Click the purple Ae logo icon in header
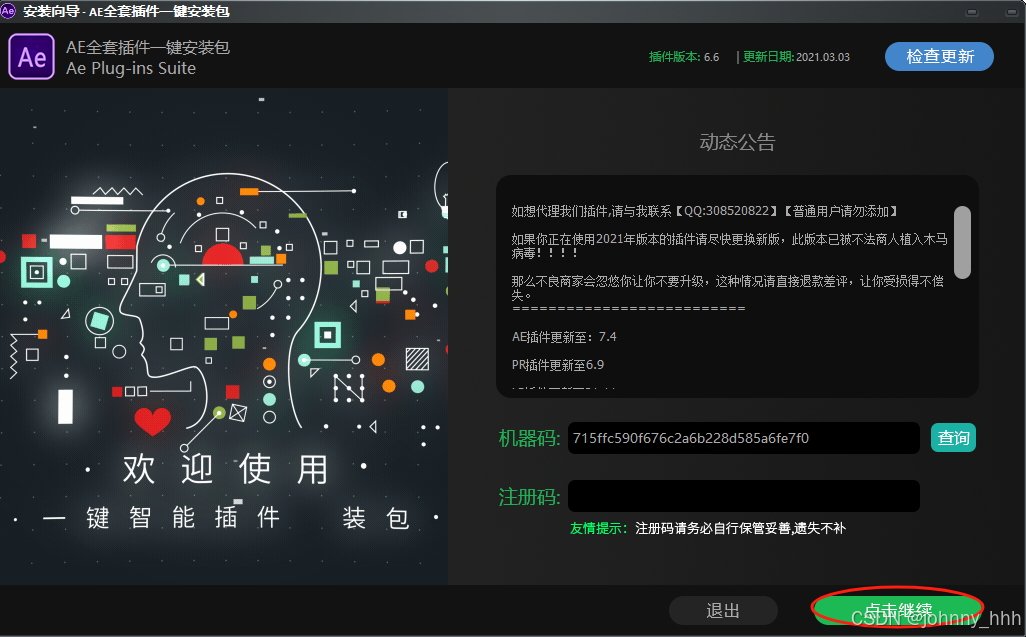Viewport: 1026px width, 637px height. (31, 57)
